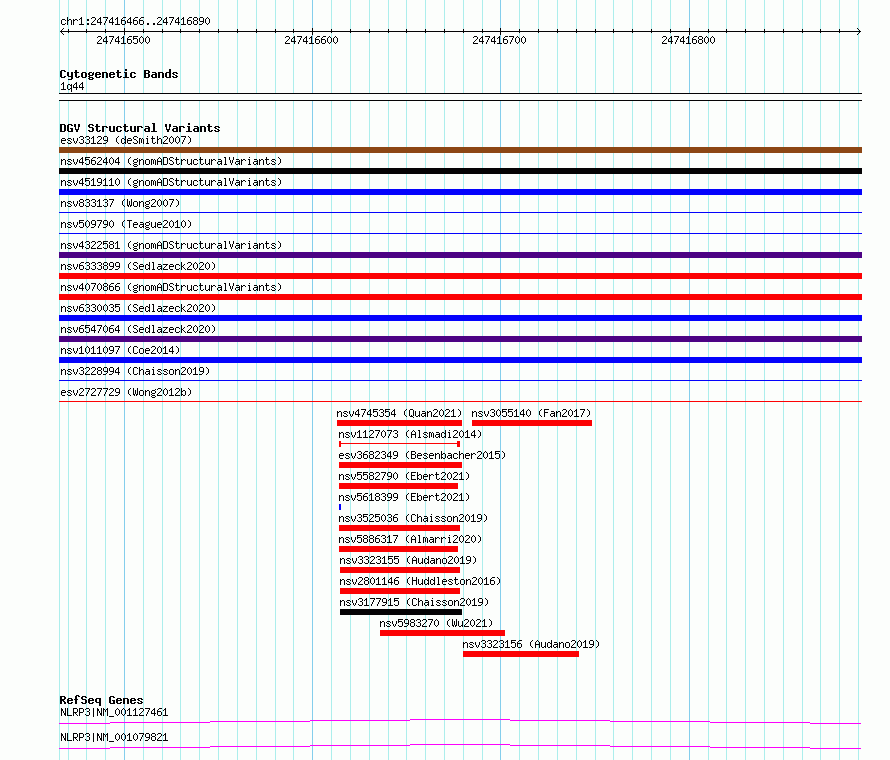The image size is (890, 760).
Task: Select the nsv3055140 (Fan2017) red bar
Action: pyautogui.click(x=531, y=423)
